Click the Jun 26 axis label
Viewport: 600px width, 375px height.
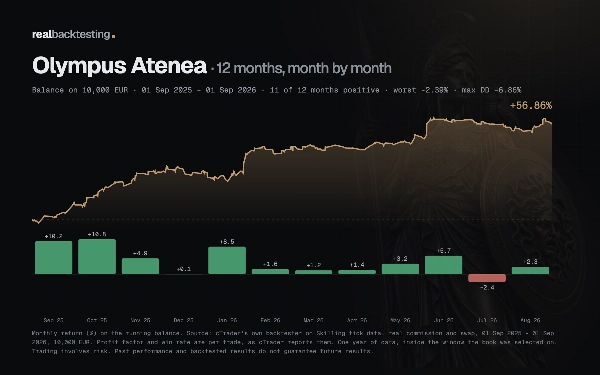click(443, 320)
